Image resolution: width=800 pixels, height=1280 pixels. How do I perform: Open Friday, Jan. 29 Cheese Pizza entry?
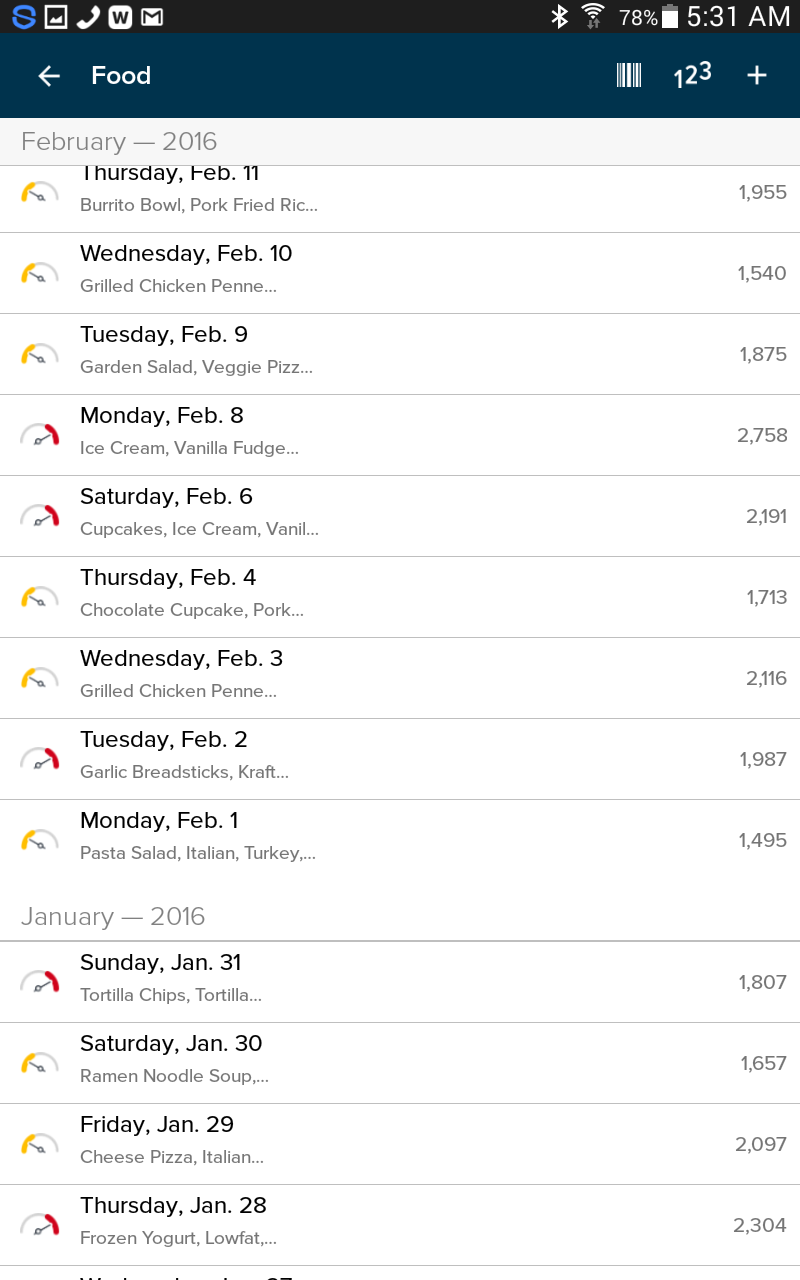point(400,1144)
